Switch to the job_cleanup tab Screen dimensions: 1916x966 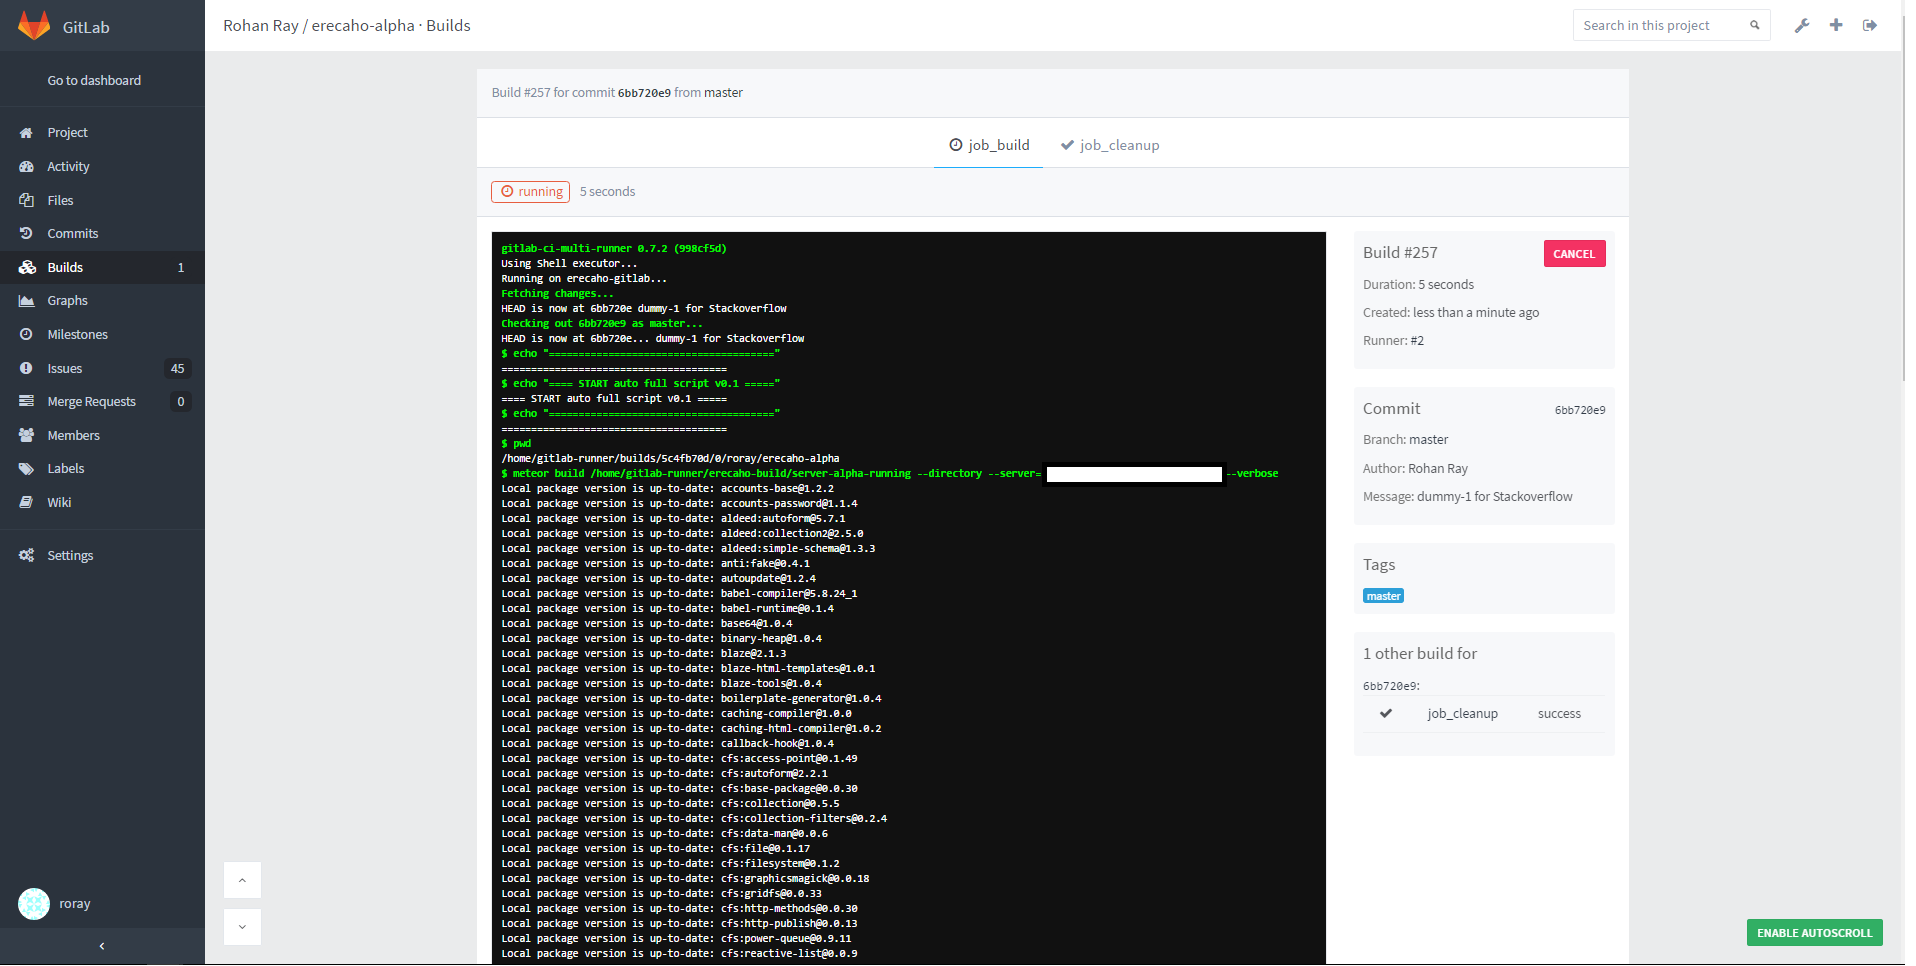click(x=1110, y=145)
